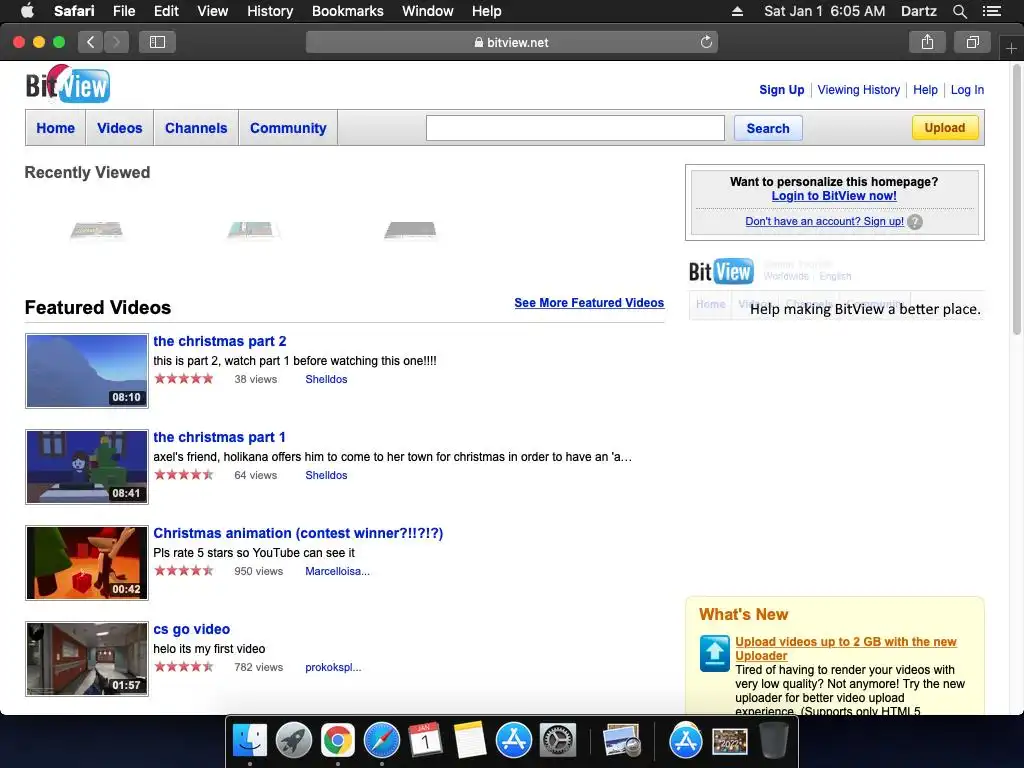Image resolution: width=1024 pixels, height=768 pixels.
Task: Open See More Featured Videos
Action: pos(589,302)
